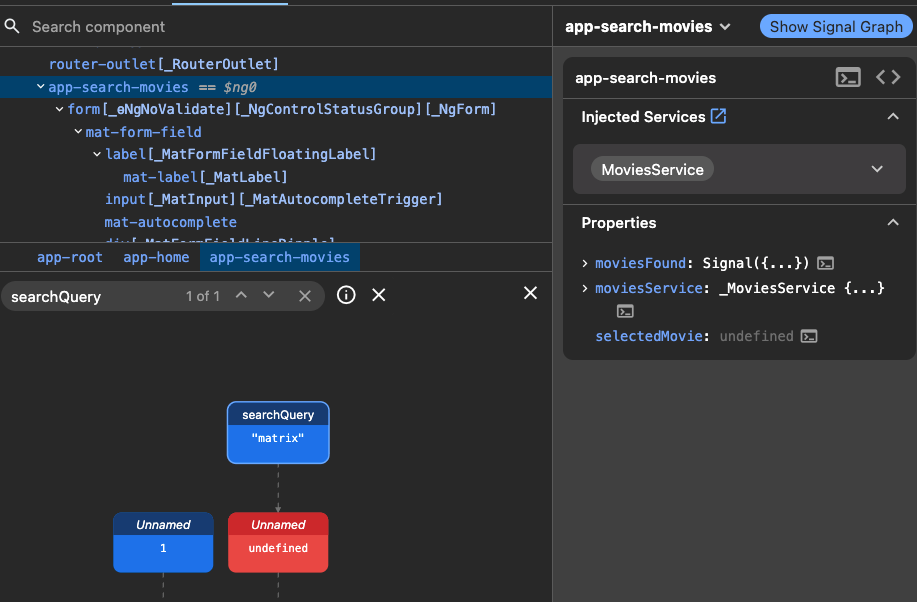Click the search magnifier icon
The image size is (917, 602).
[x=12, y=26]
